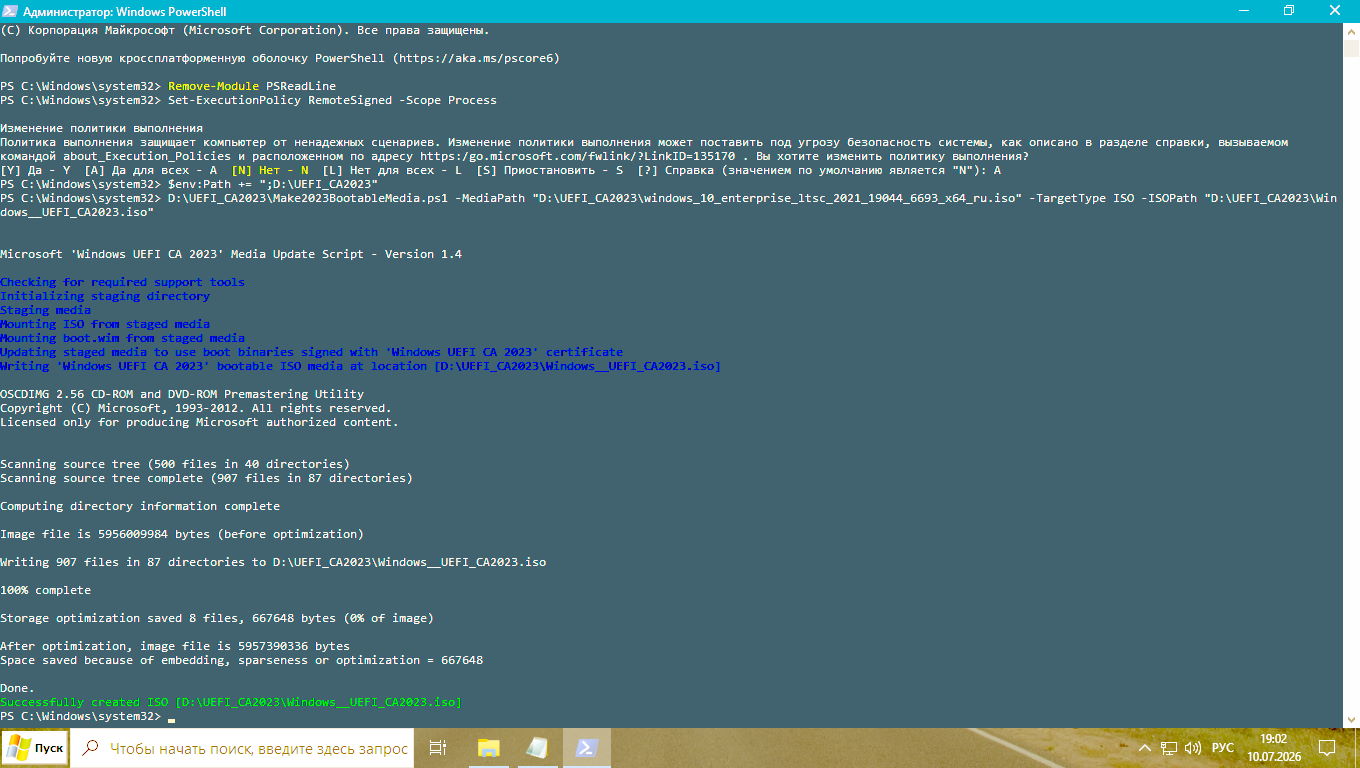1360x768 pixels.
Task: Open the network status tray icon
Action: 1169,748
